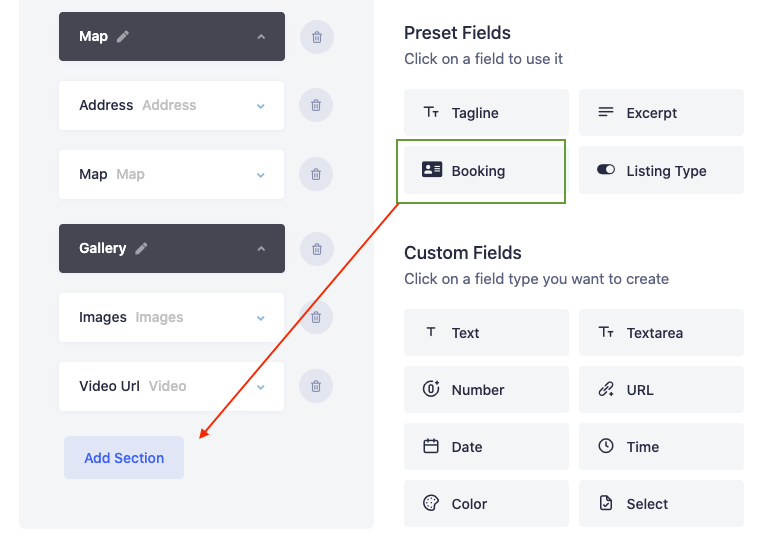
Task: Add the Tagline preset field
Action: [486, 113]
